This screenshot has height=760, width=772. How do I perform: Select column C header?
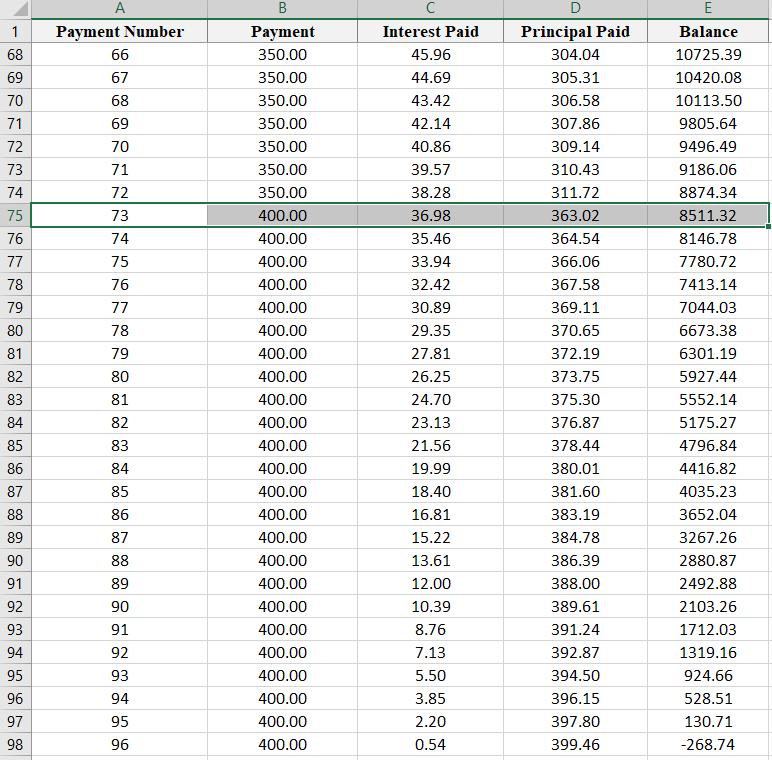click(x=430, y=9)
